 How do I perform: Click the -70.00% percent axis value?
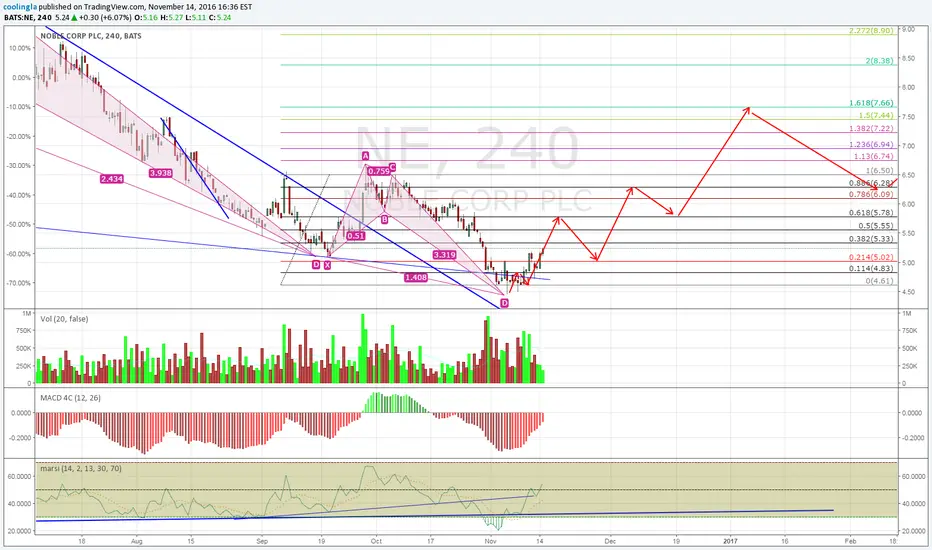[x=18, y=283]
